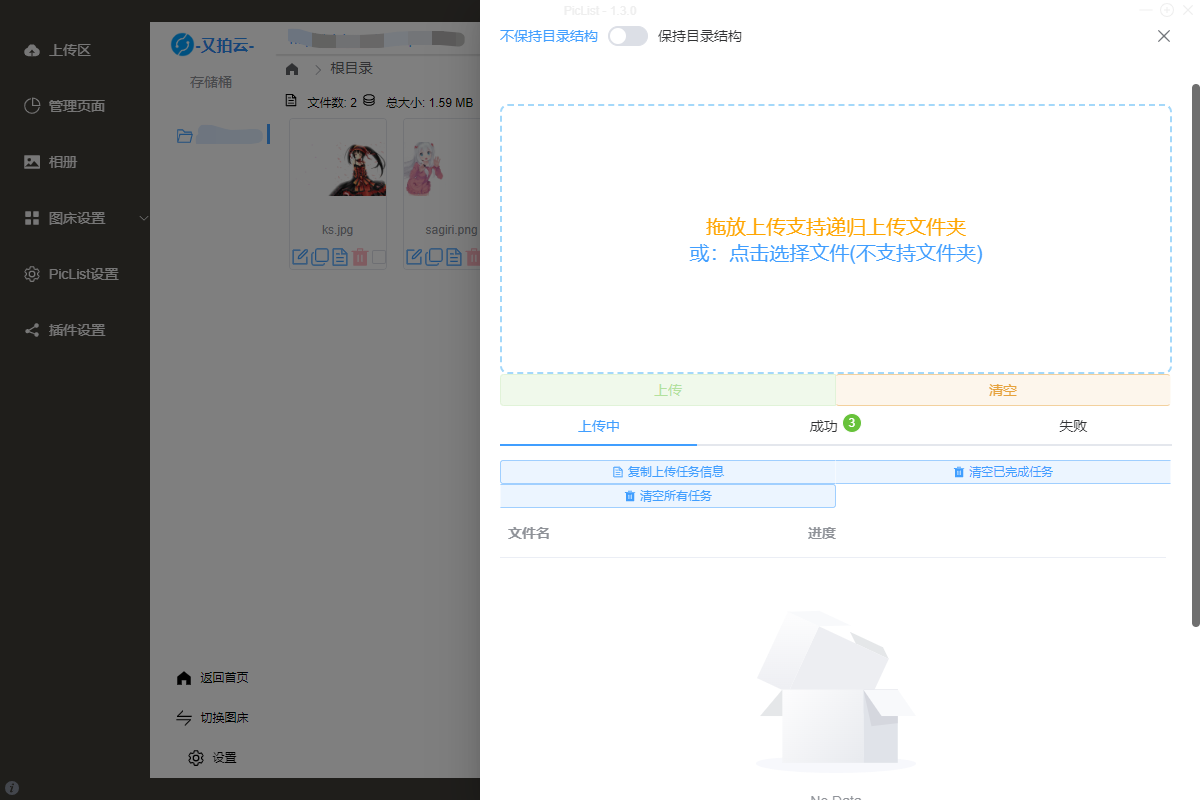Click the file info icon under ks.jpg
The width and height of the screenshot is (1200, 800).
point(340,257)
